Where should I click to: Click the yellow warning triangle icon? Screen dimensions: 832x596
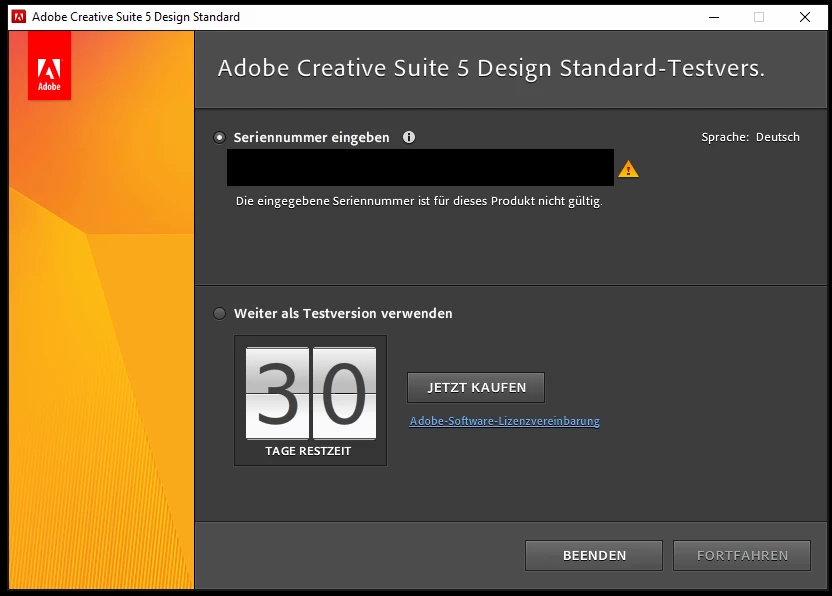click(x=628, y=169)
